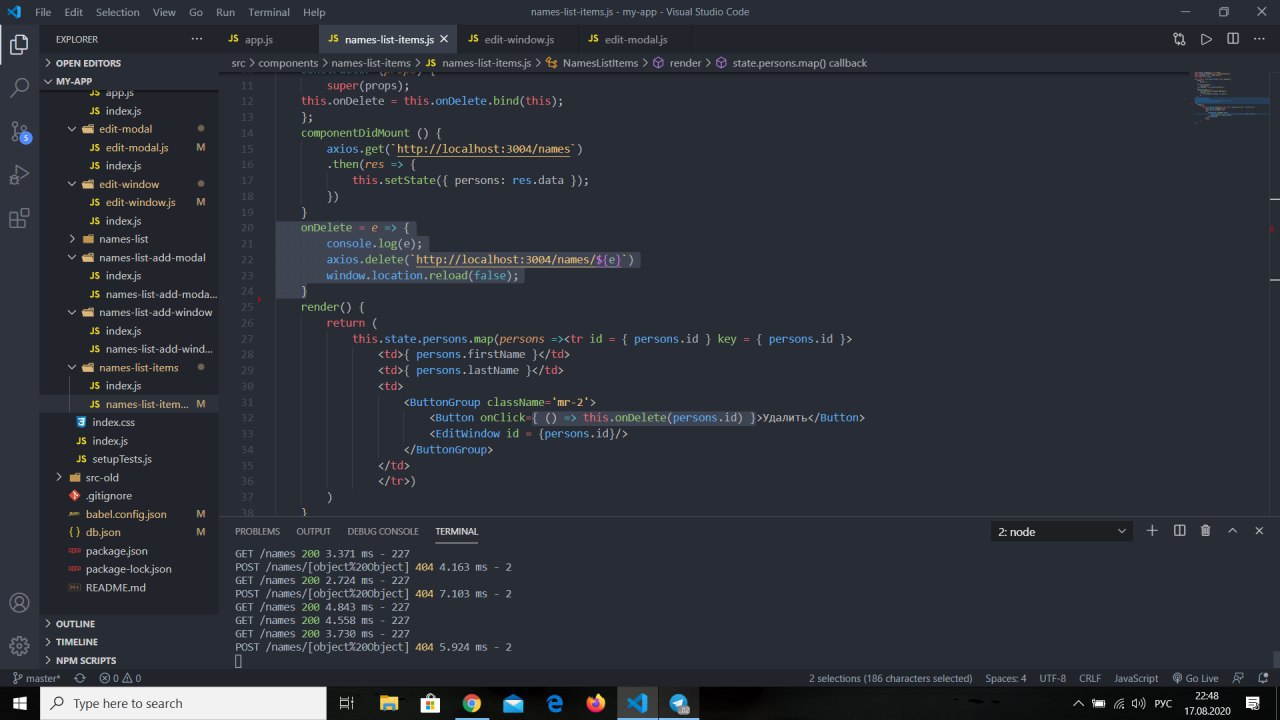Open notifications bell in the status bar

pos(1262,678)
